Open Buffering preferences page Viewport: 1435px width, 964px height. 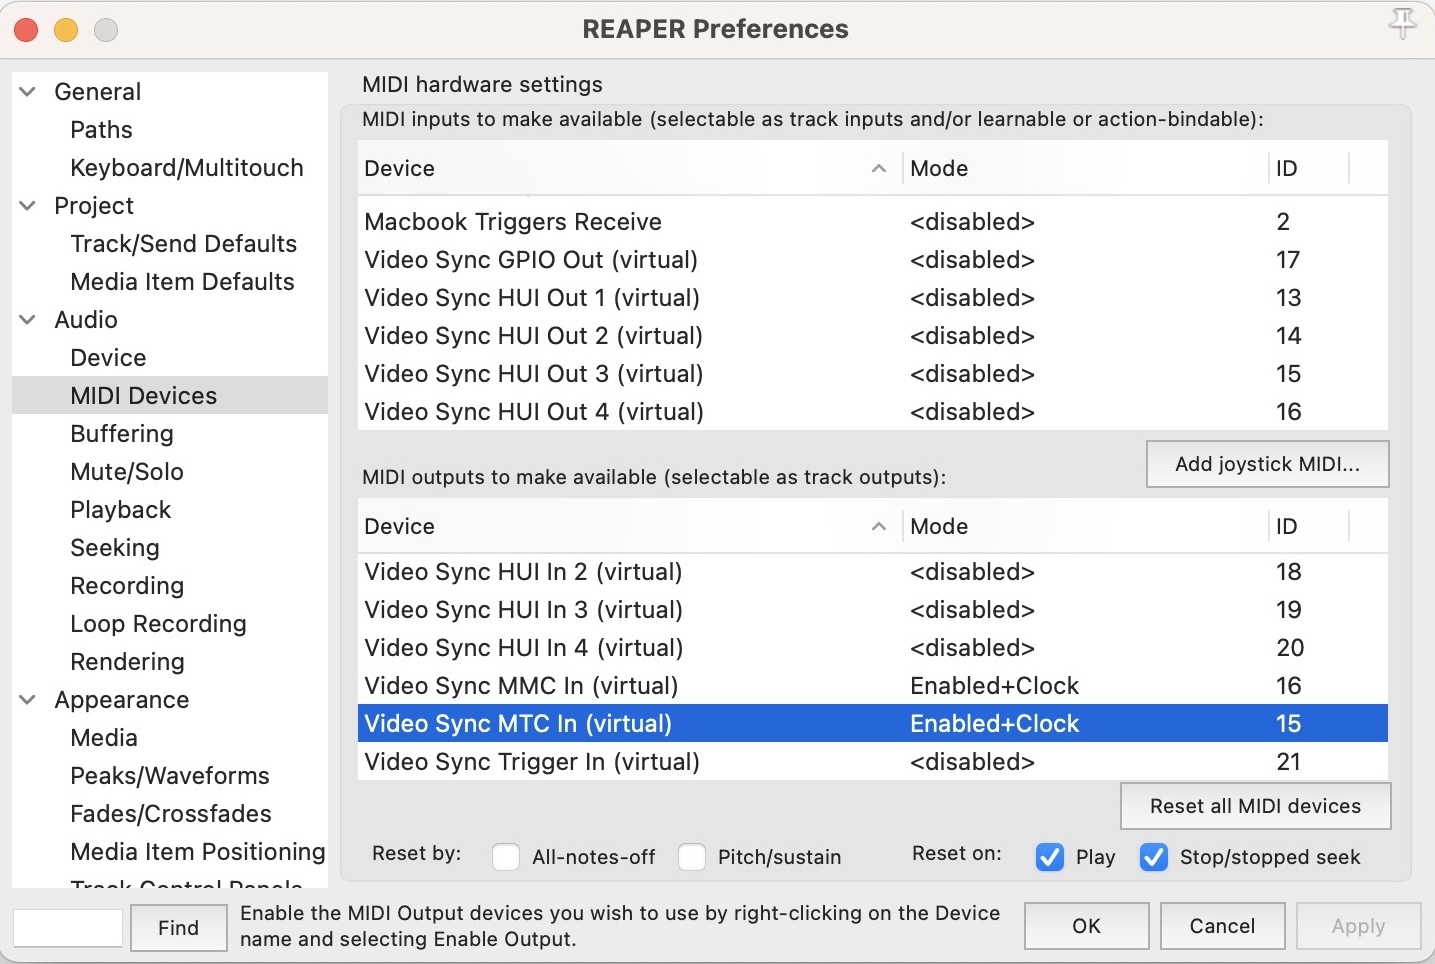(122, 434)
